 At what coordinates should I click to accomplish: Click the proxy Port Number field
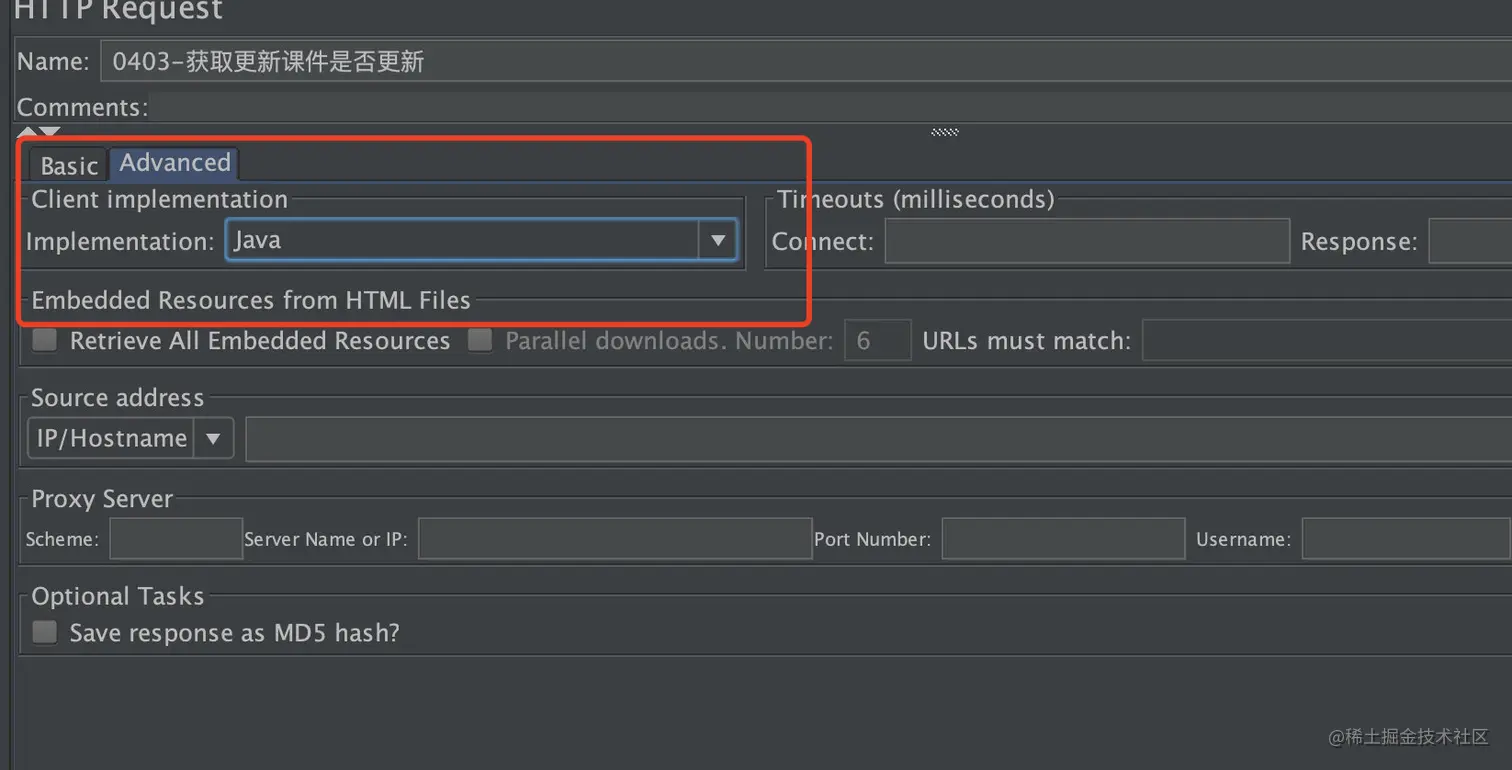pos(1063,538)
